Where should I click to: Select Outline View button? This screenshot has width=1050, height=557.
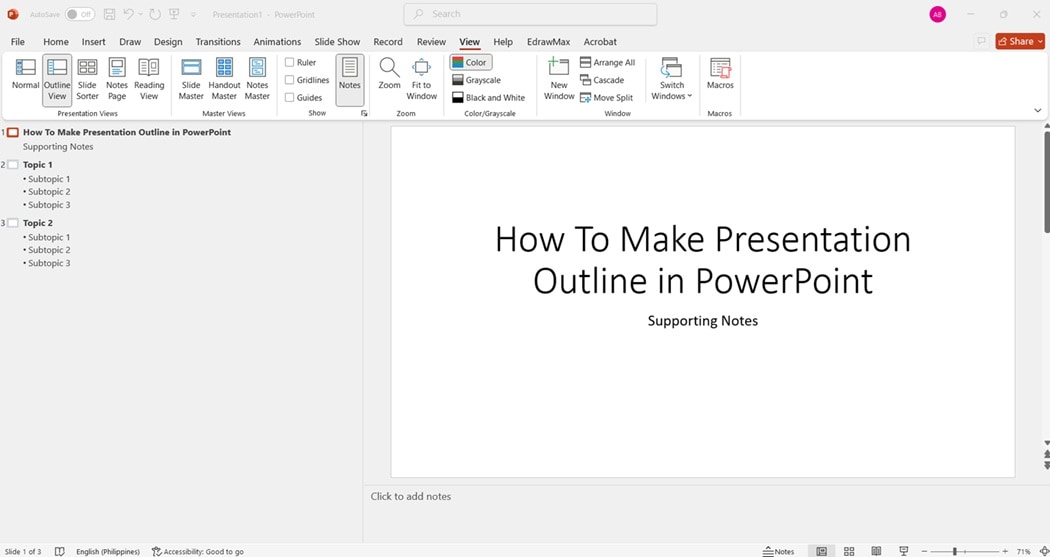coord(57,80)
